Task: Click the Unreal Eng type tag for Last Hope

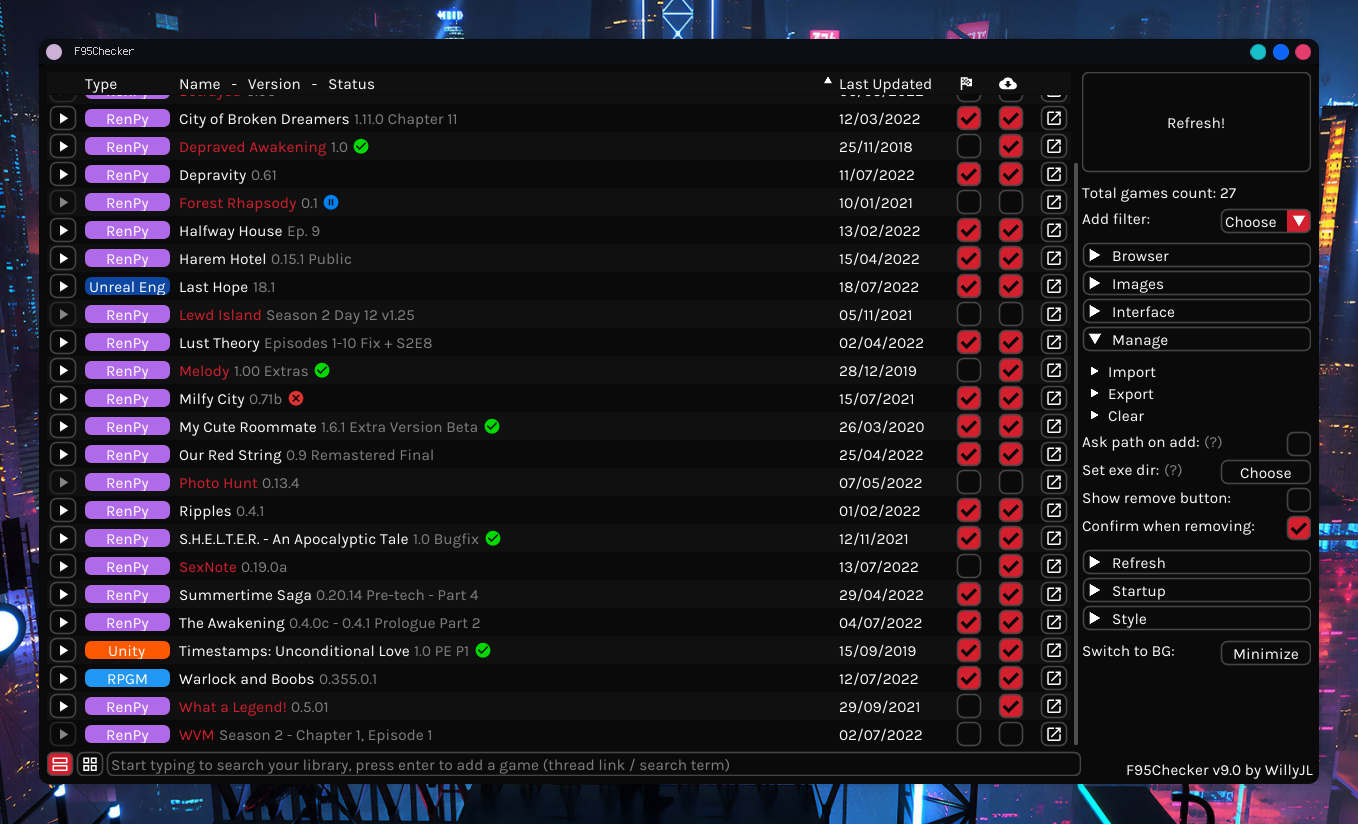Action: click(x=127, y=287)
